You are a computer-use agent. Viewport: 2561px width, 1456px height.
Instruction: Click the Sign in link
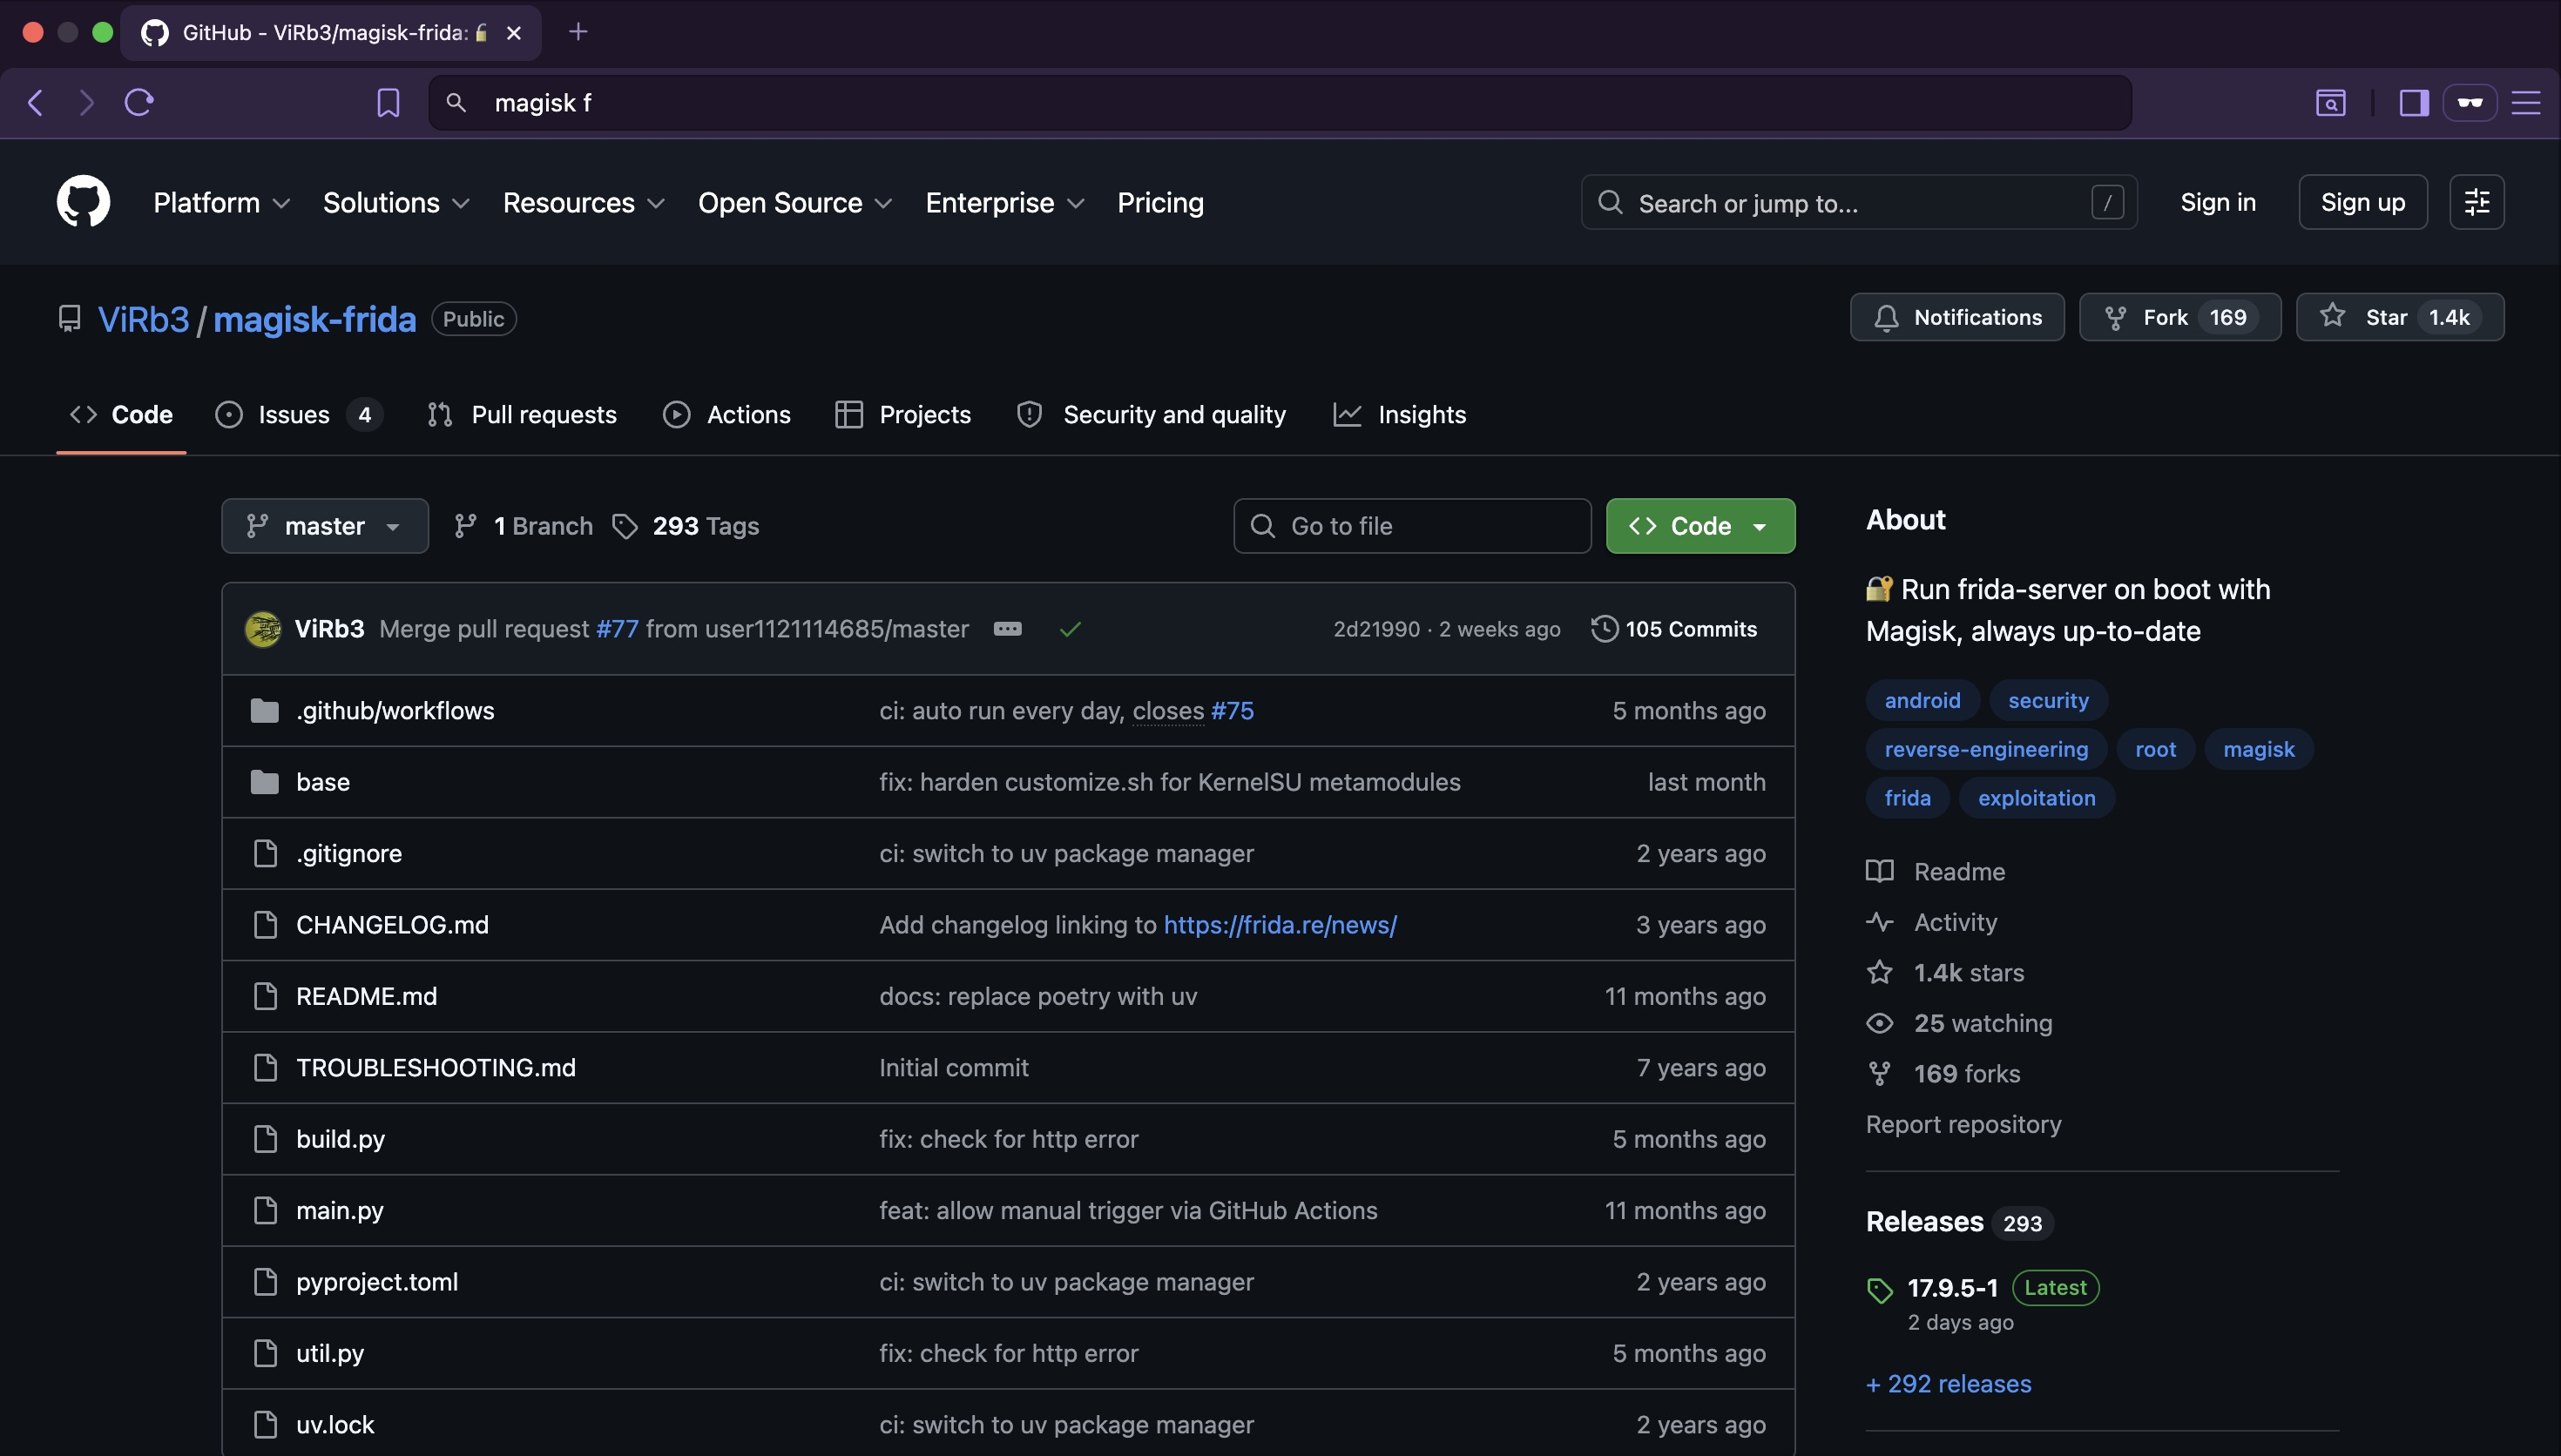click(2218, 202)
